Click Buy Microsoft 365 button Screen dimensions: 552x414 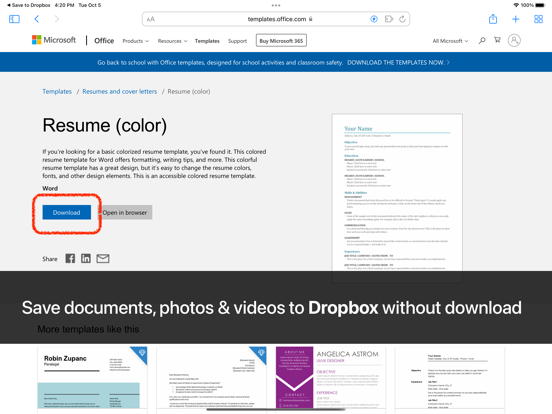tap(281, 40)
